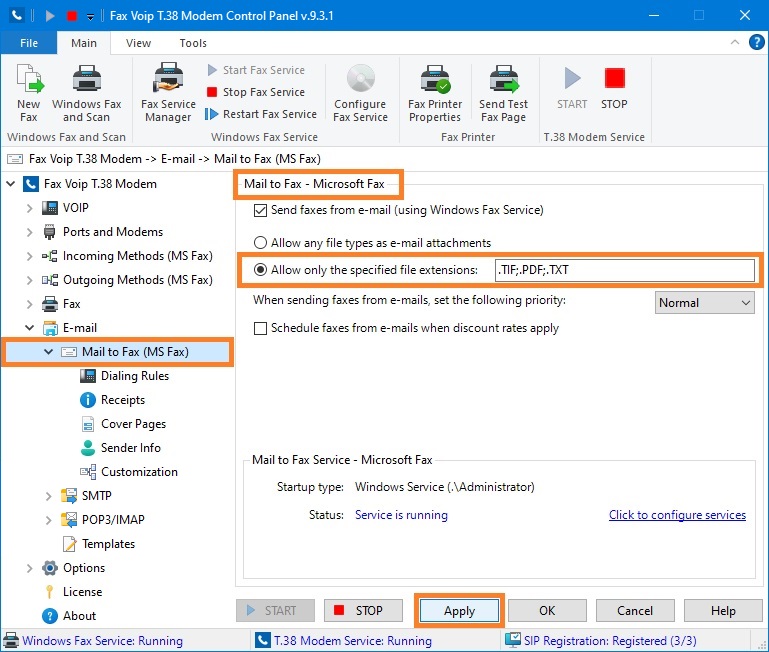Click the quick access play icon
The width and height of the screenshot is (769, 652).
coord(50,16)
